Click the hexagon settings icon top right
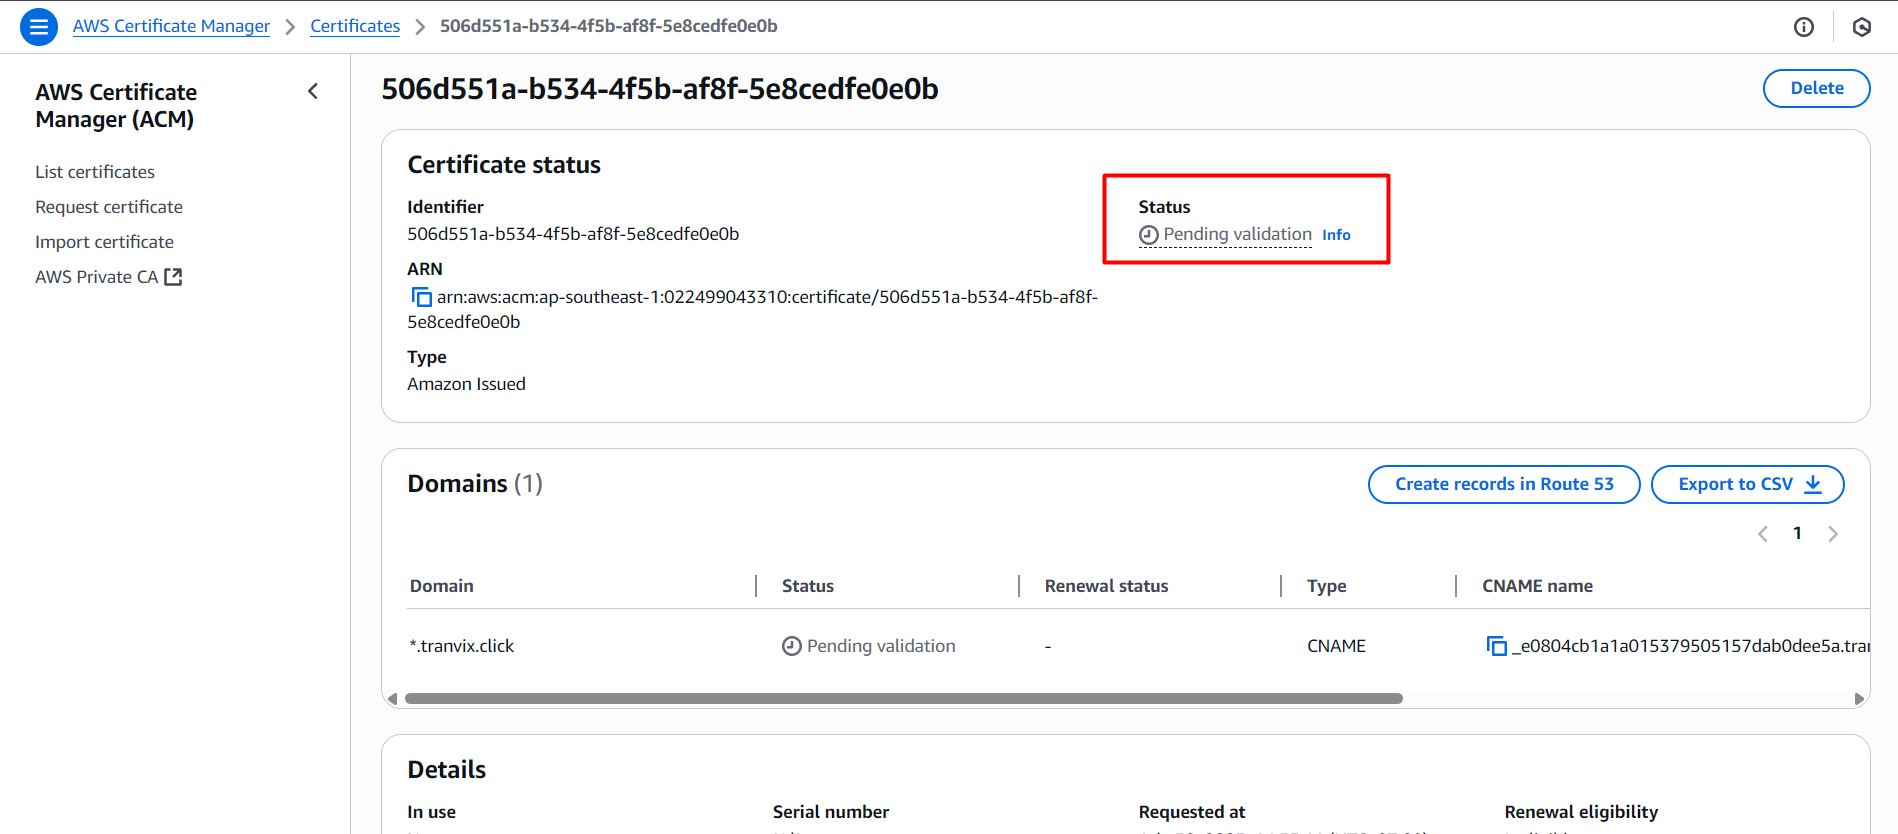The width and height of the screenshot is (1898, 834). [1861, 27]
